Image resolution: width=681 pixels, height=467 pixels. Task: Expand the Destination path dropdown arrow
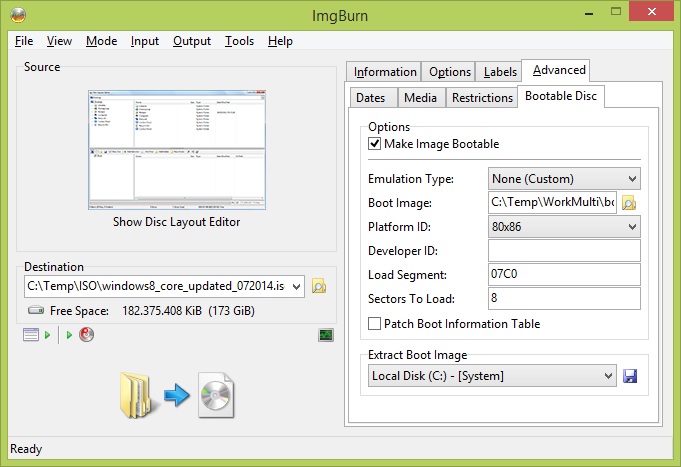coord(297,286)
